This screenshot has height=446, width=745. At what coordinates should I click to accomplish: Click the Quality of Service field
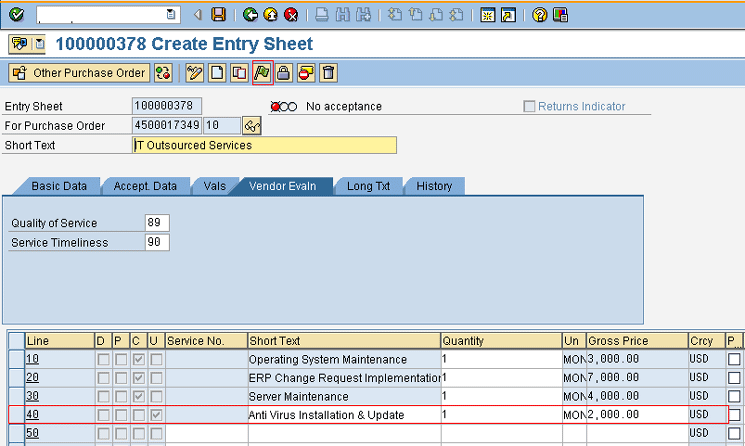pos(157,223)
